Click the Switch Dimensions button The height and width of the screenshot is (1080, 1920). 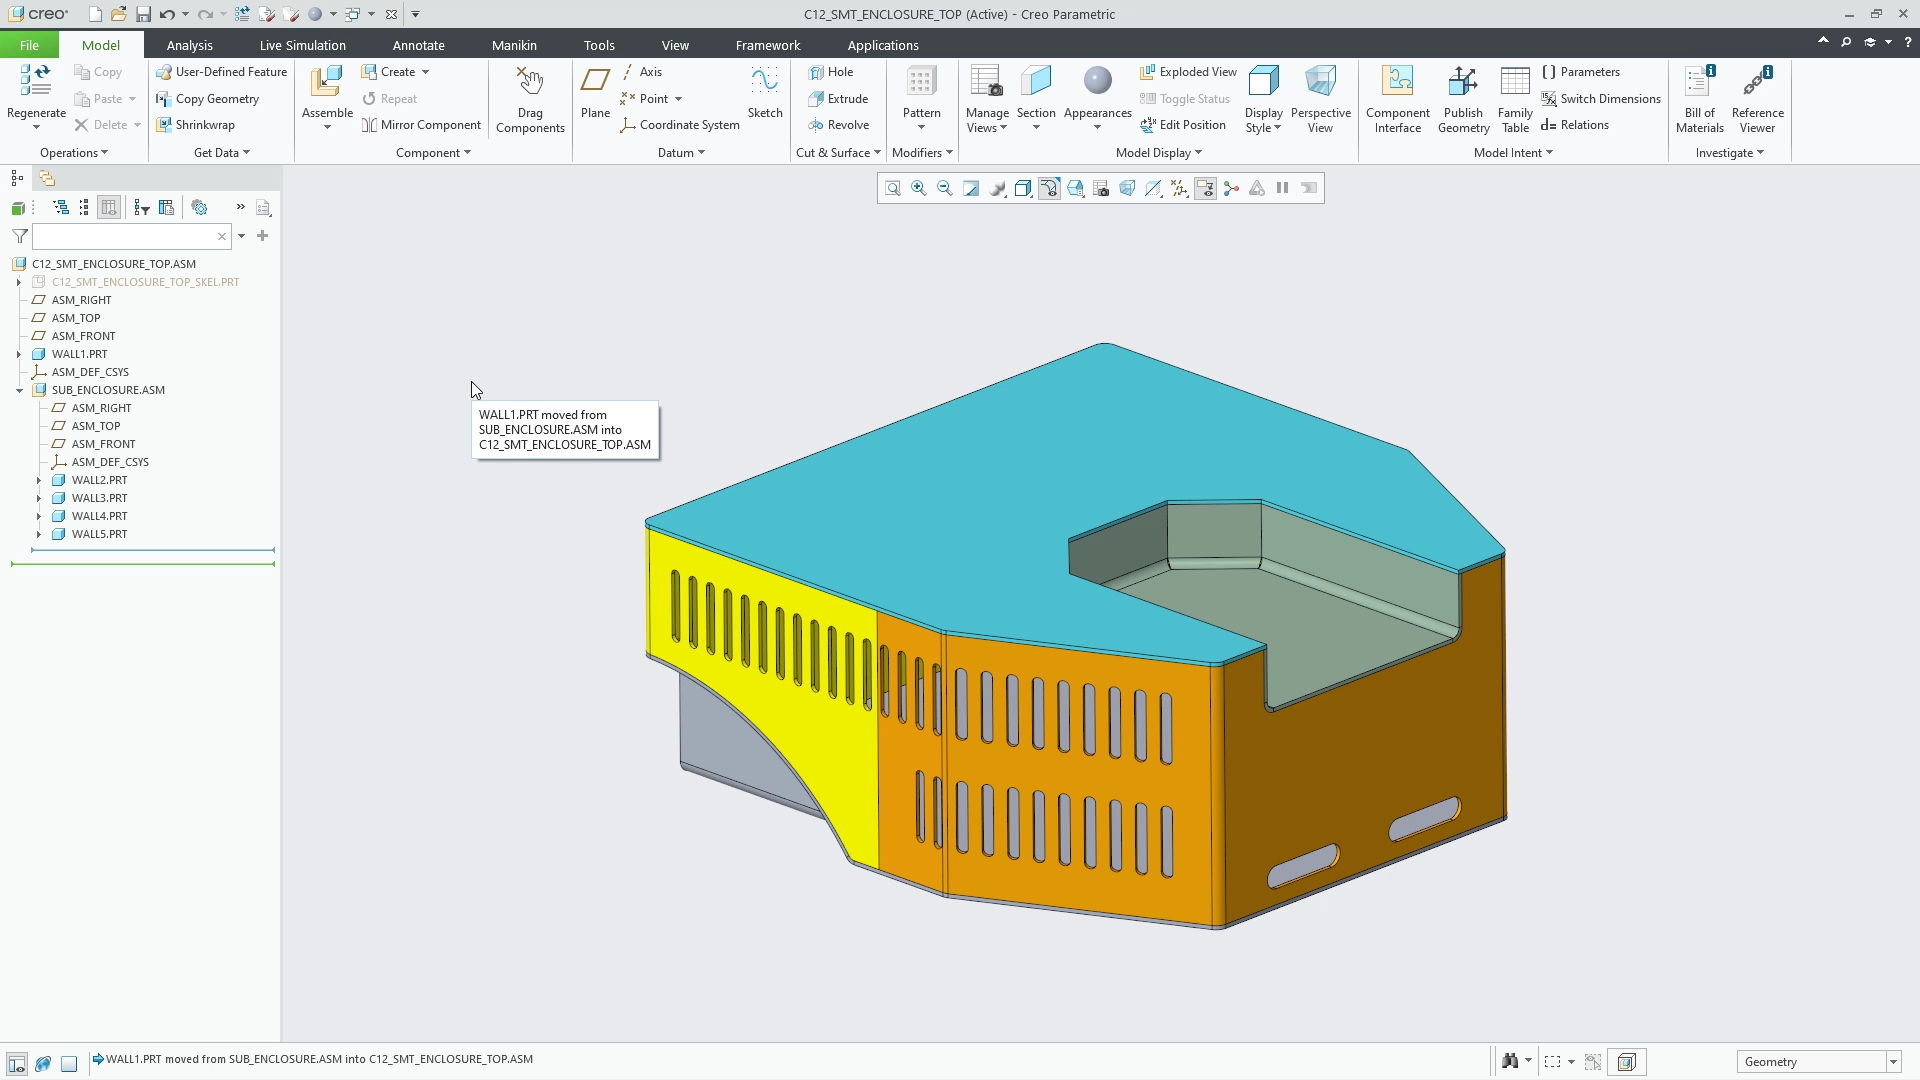1600,99
